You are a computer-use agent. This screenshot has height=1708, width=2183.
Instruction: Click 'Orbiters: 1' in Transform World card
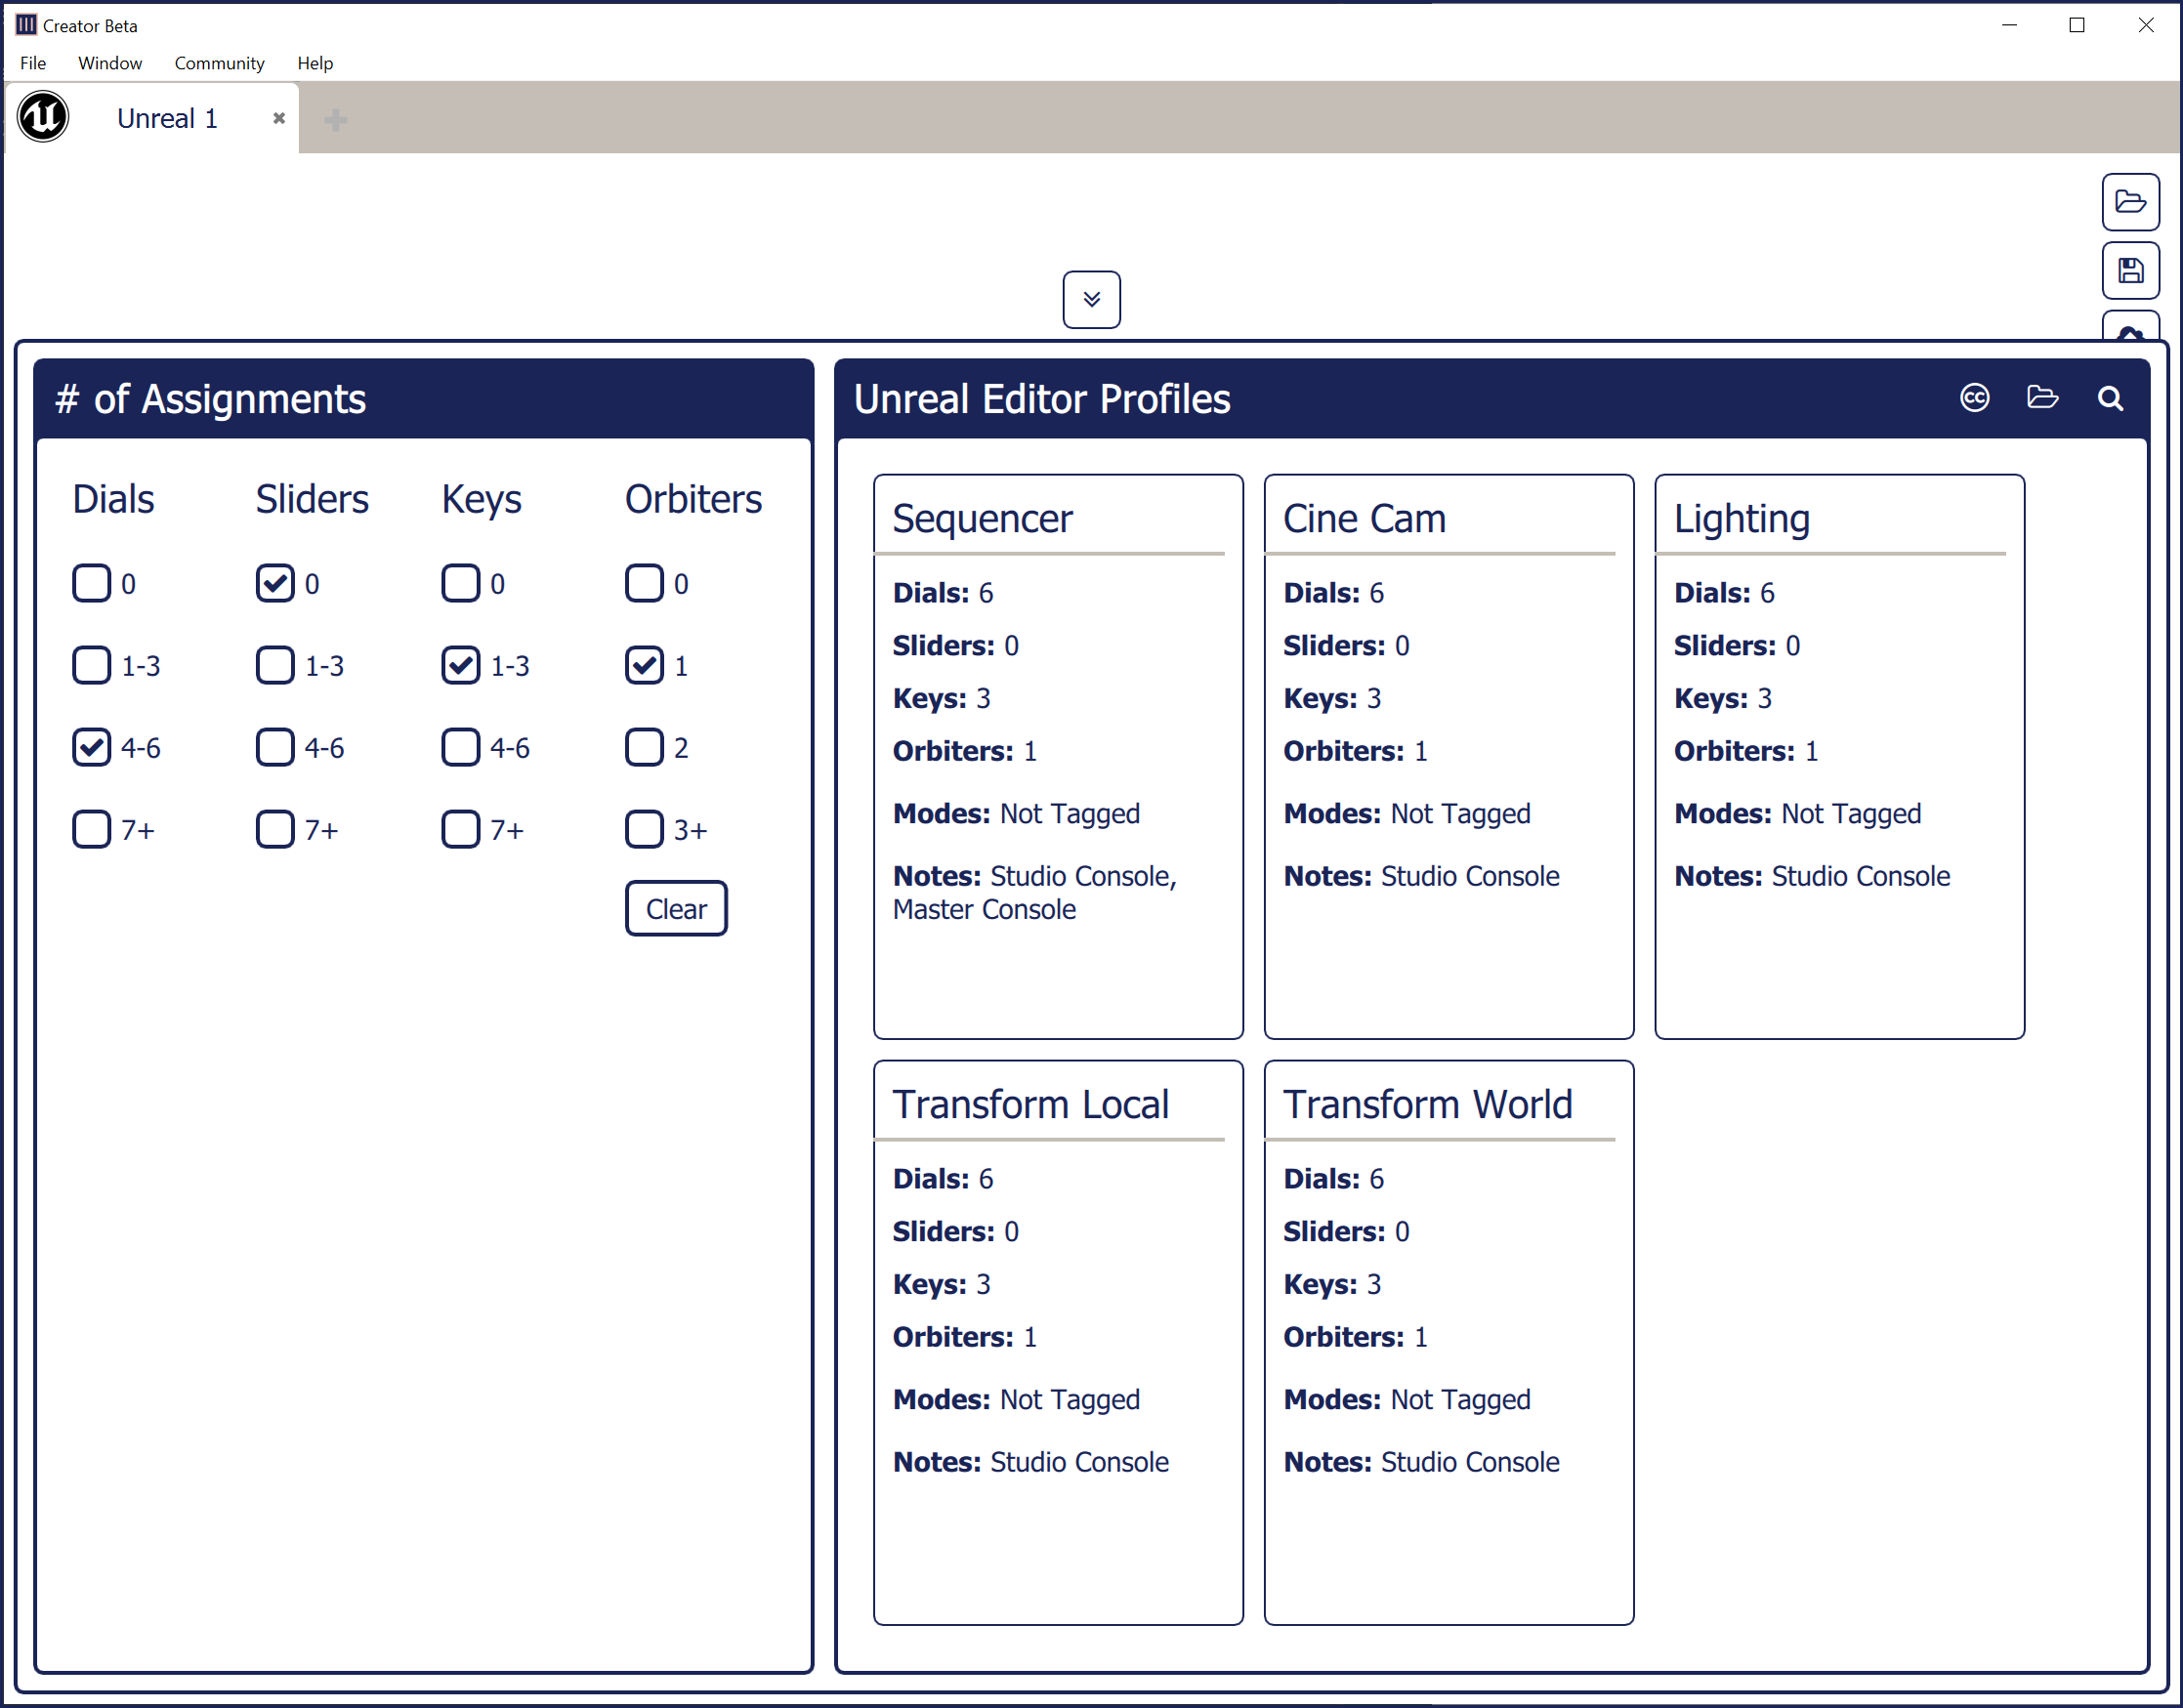[x=1355, y=1337]
